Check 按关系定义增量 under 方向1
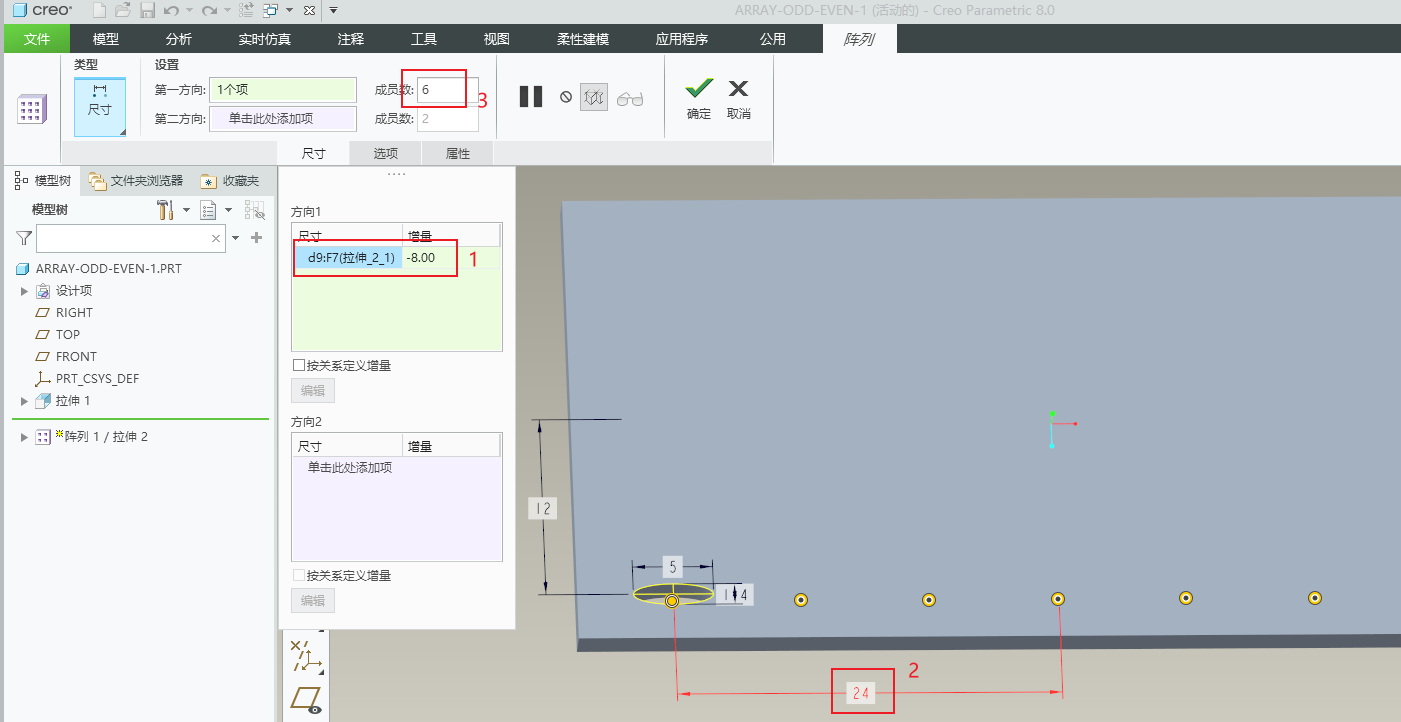The width and height of the screenshot is (1401, 722). (299, 366)
